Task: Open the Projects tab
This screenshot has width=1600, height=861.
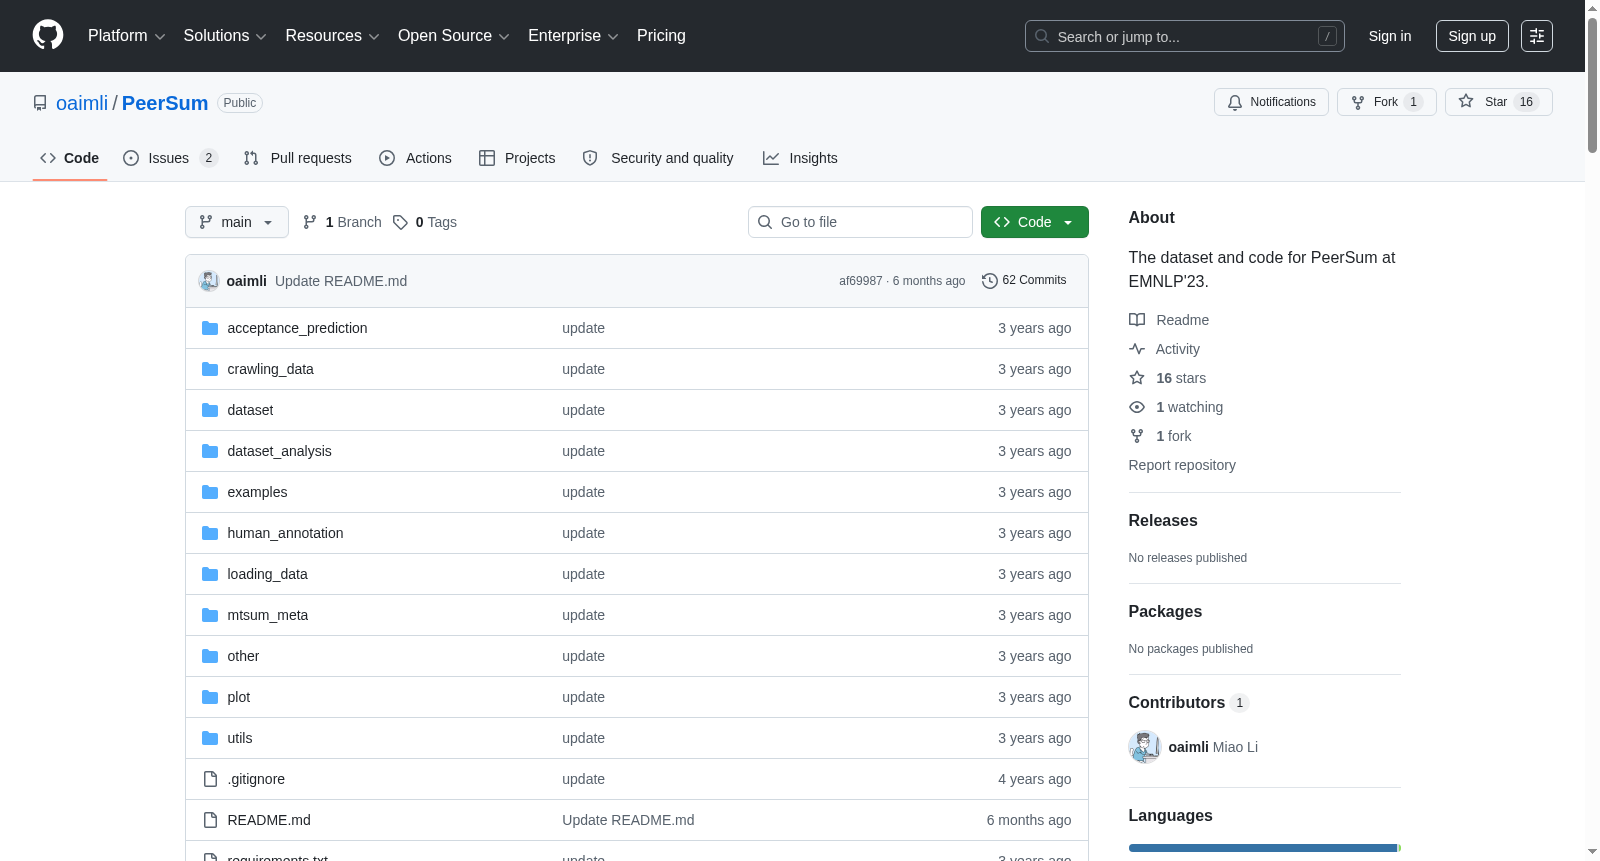Action: [x=517, y=158]
